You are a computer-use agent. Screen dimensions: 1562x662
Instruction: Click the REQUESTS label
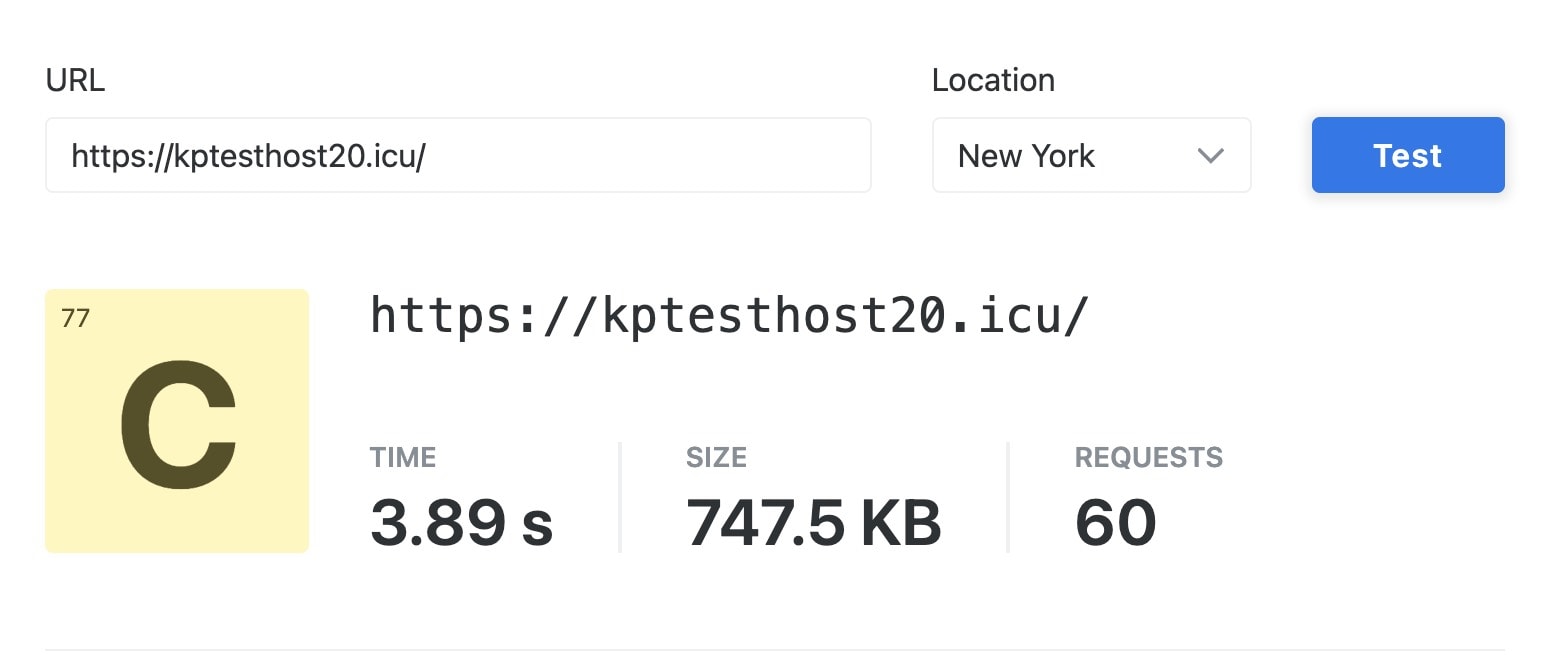tap(1148, 458)
